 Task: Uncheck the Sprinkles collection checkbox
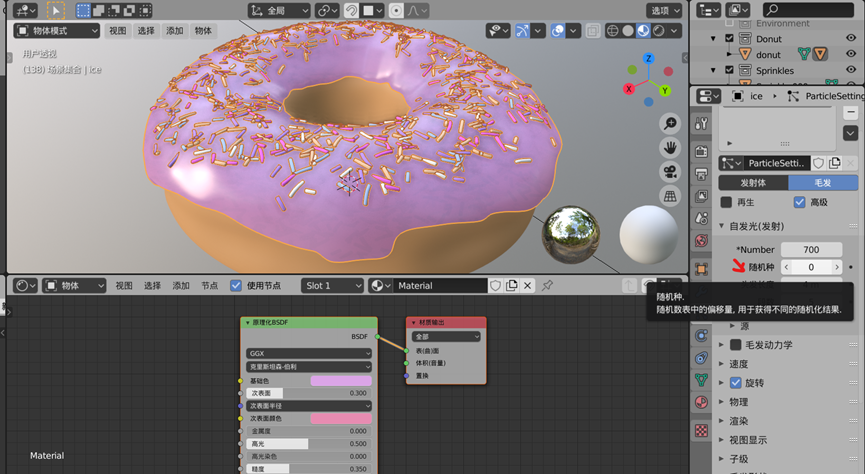tap(729, 70)
